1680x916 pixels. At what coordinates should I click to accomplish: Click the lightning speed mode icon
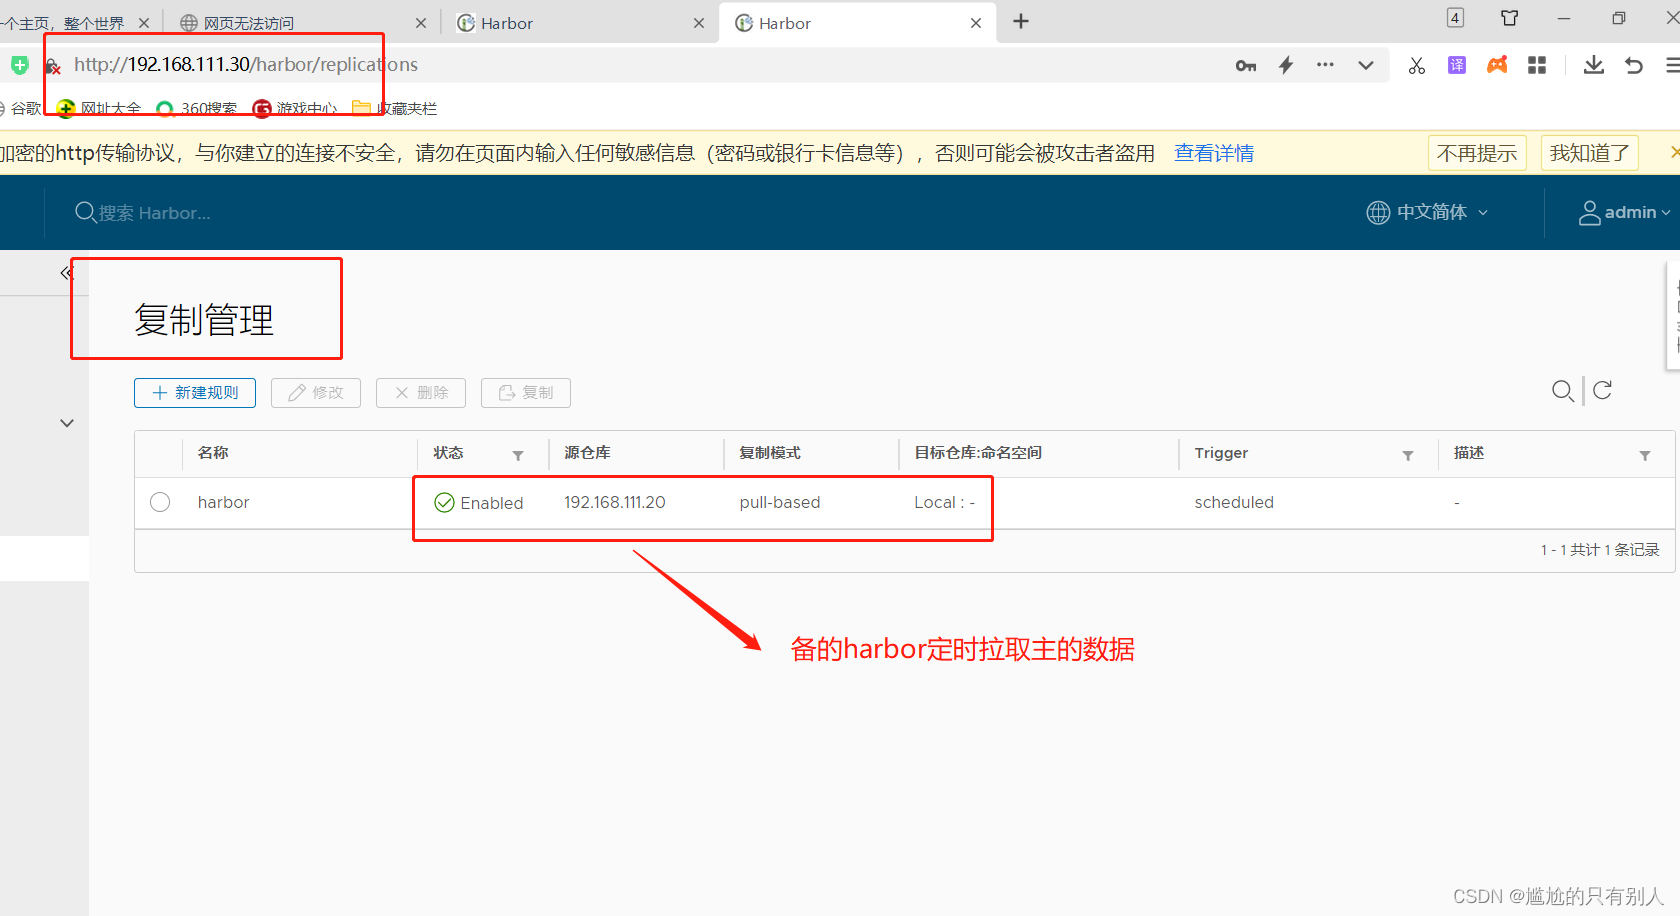(x=1286, y=65)
